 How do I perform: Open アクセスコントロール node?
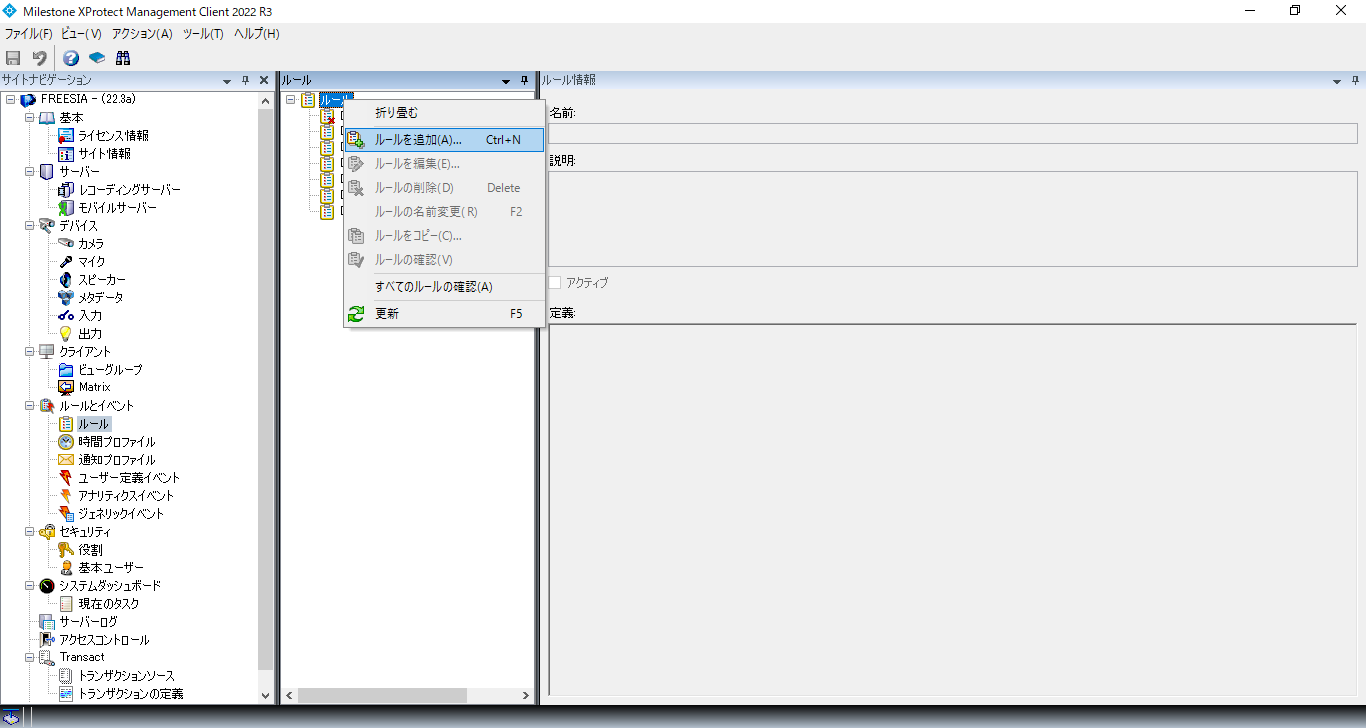coord(104,640)
